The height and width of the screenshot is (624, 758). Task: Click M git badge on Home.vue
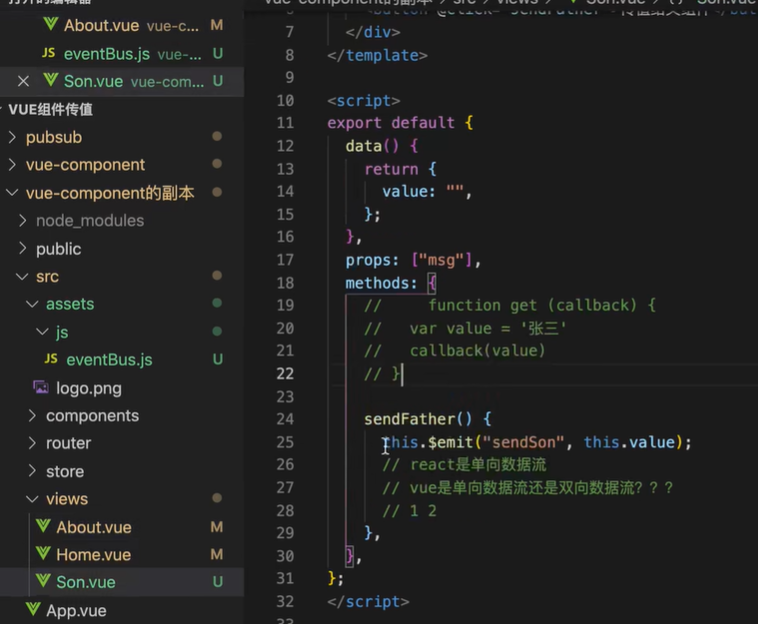(x=217, y=554)
